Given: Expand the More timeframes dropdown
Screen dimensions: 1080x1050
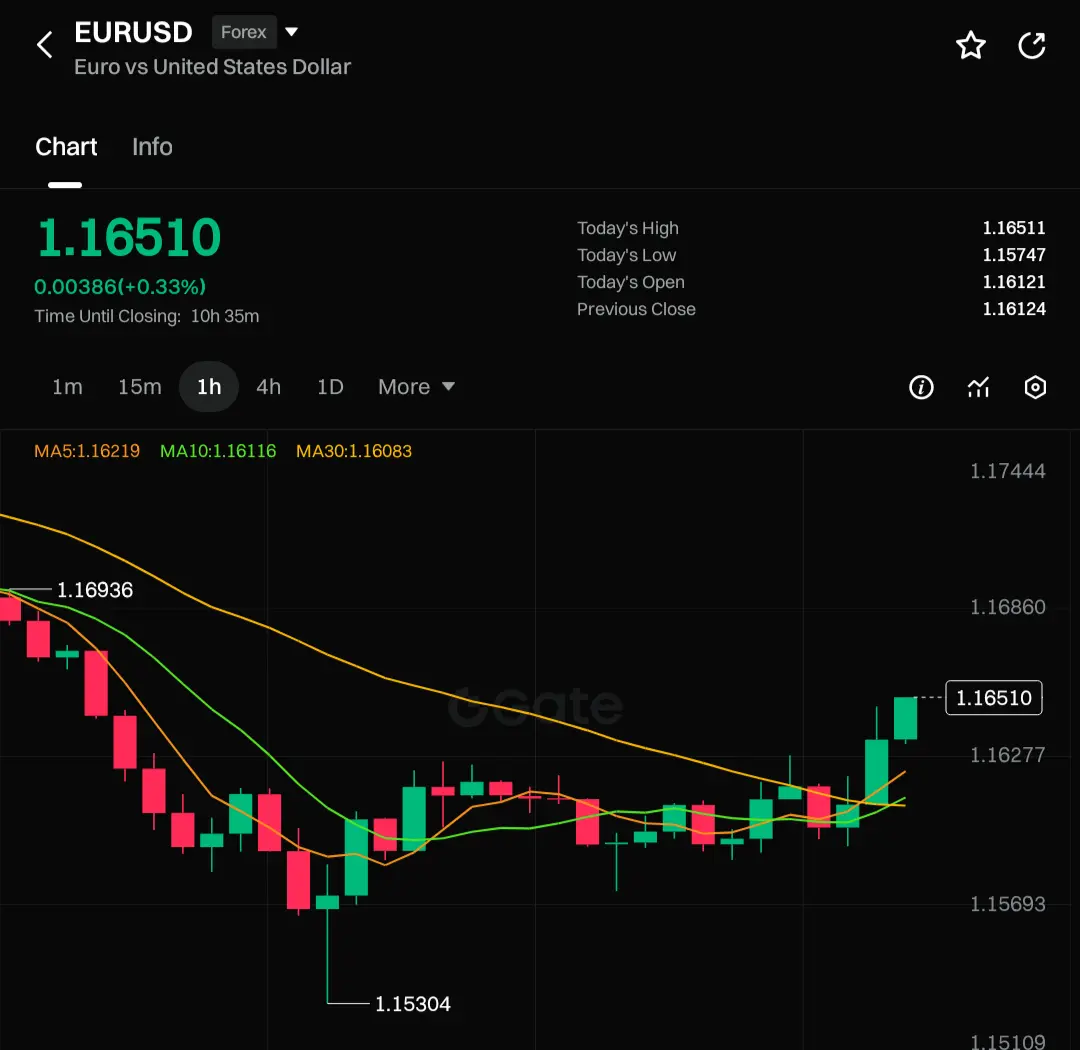Looking at the screenshot, I should click(x=416, y=387).
